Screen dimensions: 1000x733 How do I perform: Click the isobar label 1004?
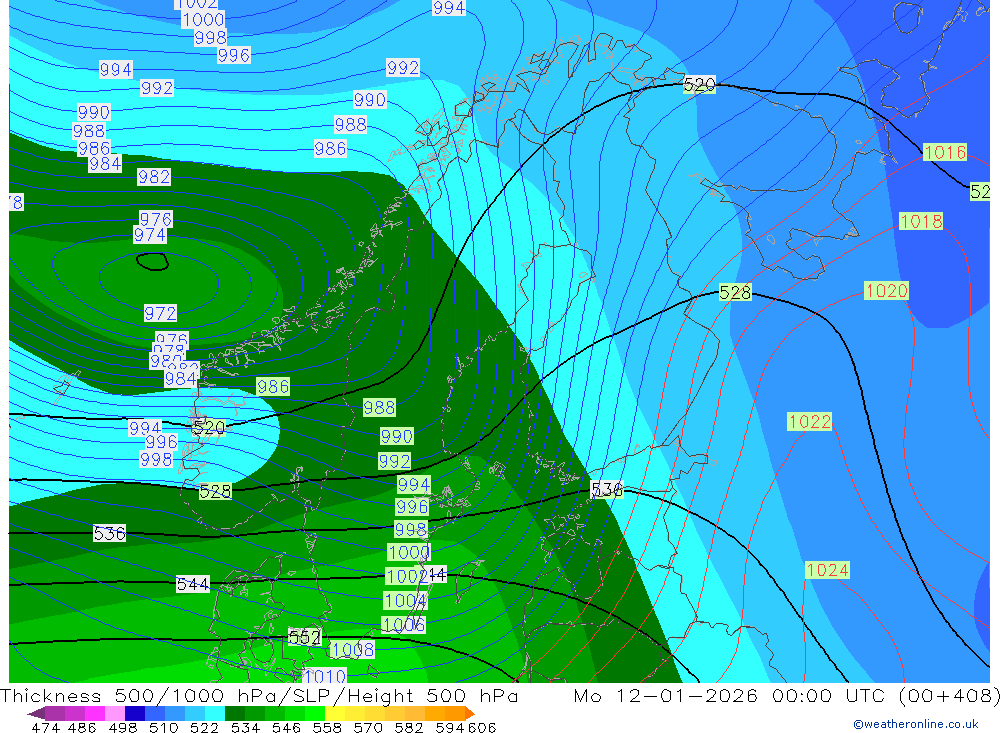(x=406, y=601)
